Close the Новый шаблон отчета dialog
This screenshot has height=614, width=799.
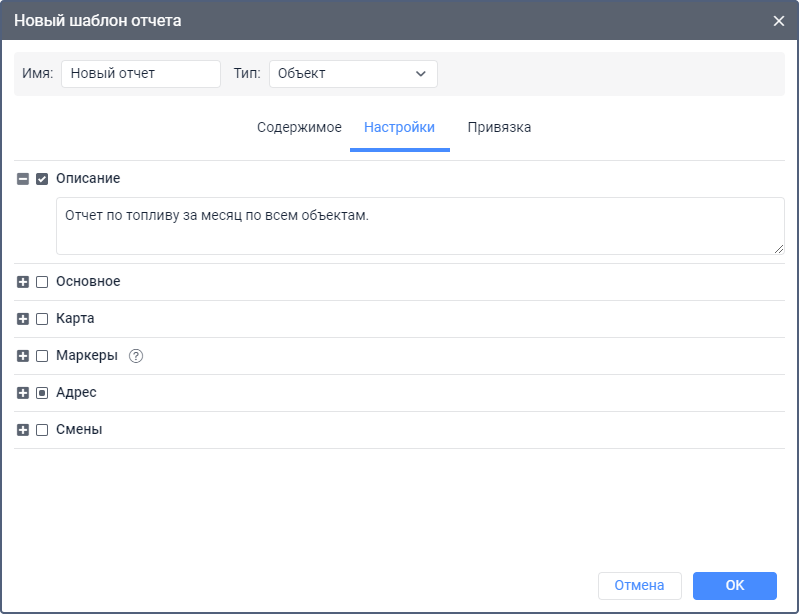click(x=779, y=21)
